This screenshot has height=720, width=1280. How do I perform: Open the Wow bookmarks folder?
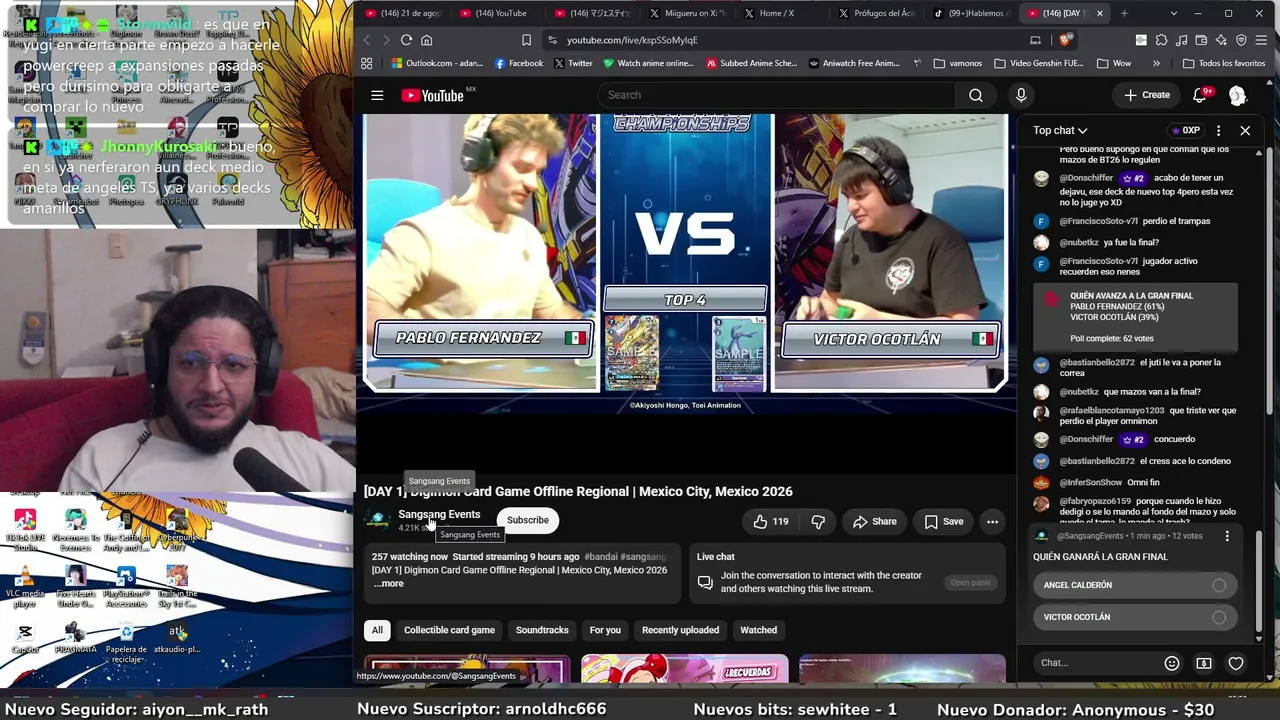[x=1113, y=63]
